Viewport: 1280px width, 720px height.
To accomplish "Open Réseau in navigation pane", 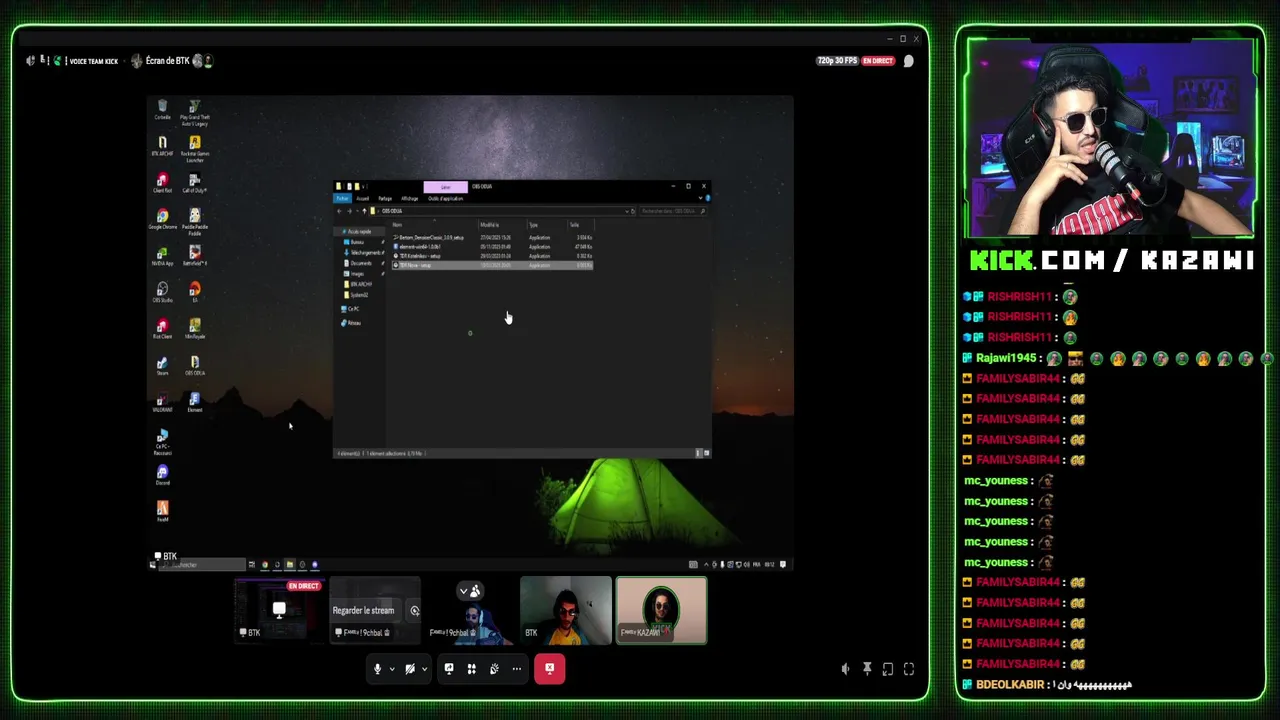I will [x=353, y=323].
